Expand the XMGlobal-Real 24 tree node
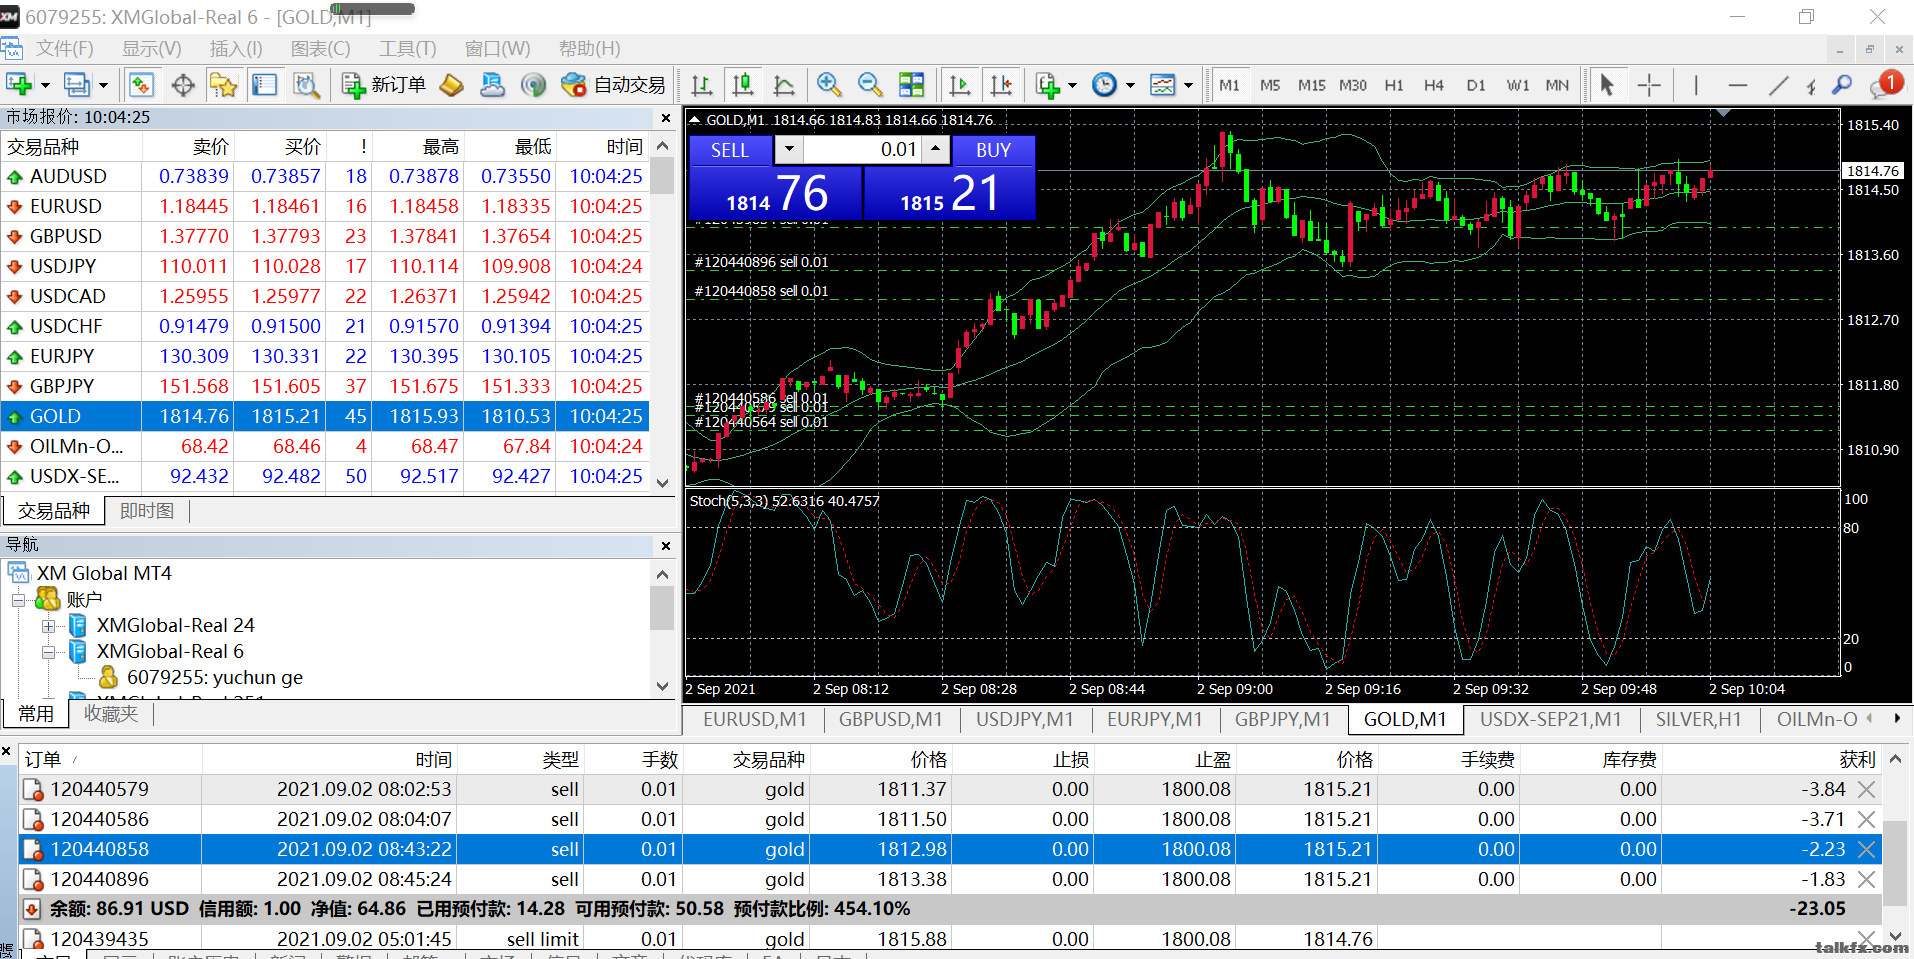 coord(48,626)
